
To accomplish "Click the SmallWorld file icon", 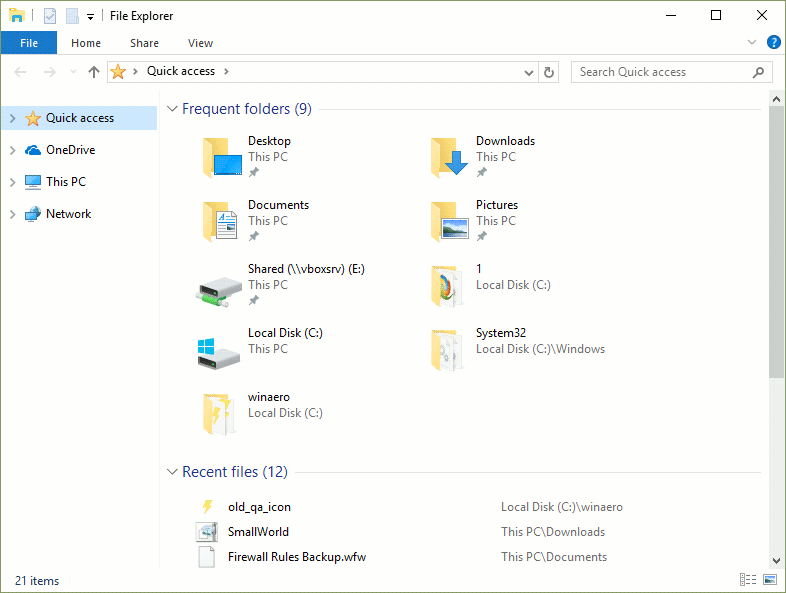I will coord(207,532).
